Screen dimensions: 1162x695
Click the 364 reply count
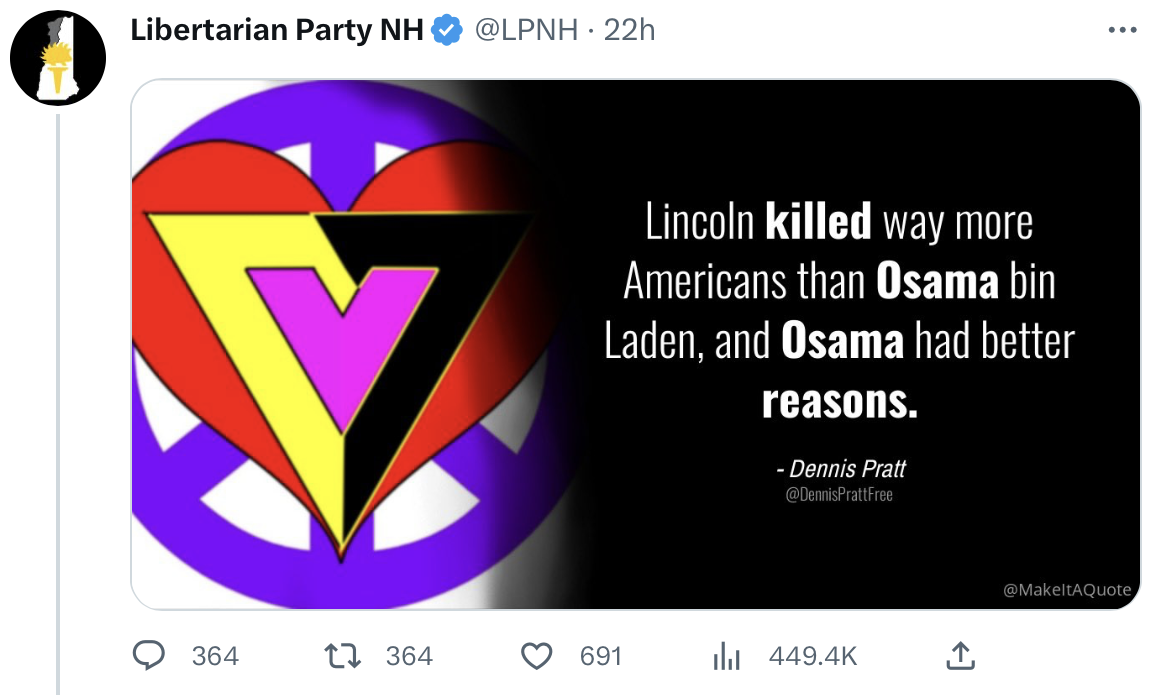point(215,656)
